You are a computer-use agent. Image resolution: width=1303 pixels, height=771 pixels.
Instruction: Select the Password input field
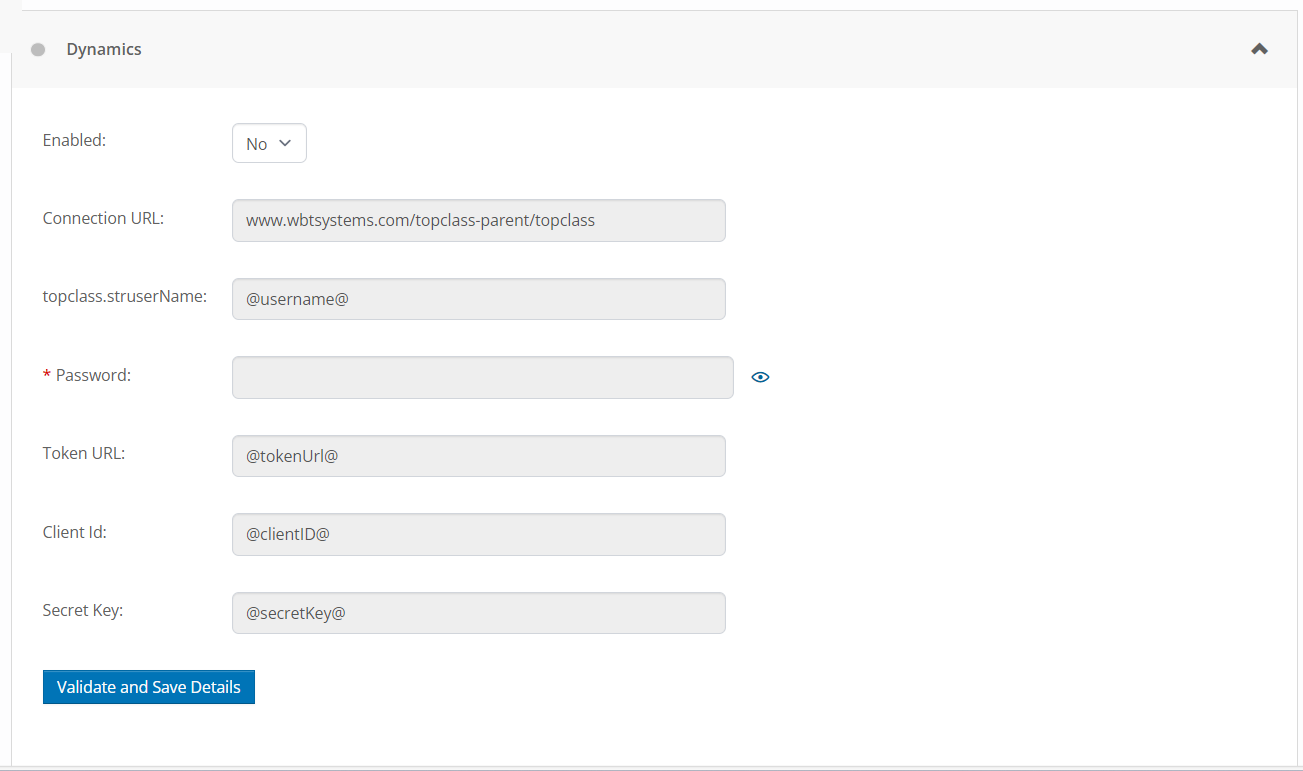click(x=482, y=377)
